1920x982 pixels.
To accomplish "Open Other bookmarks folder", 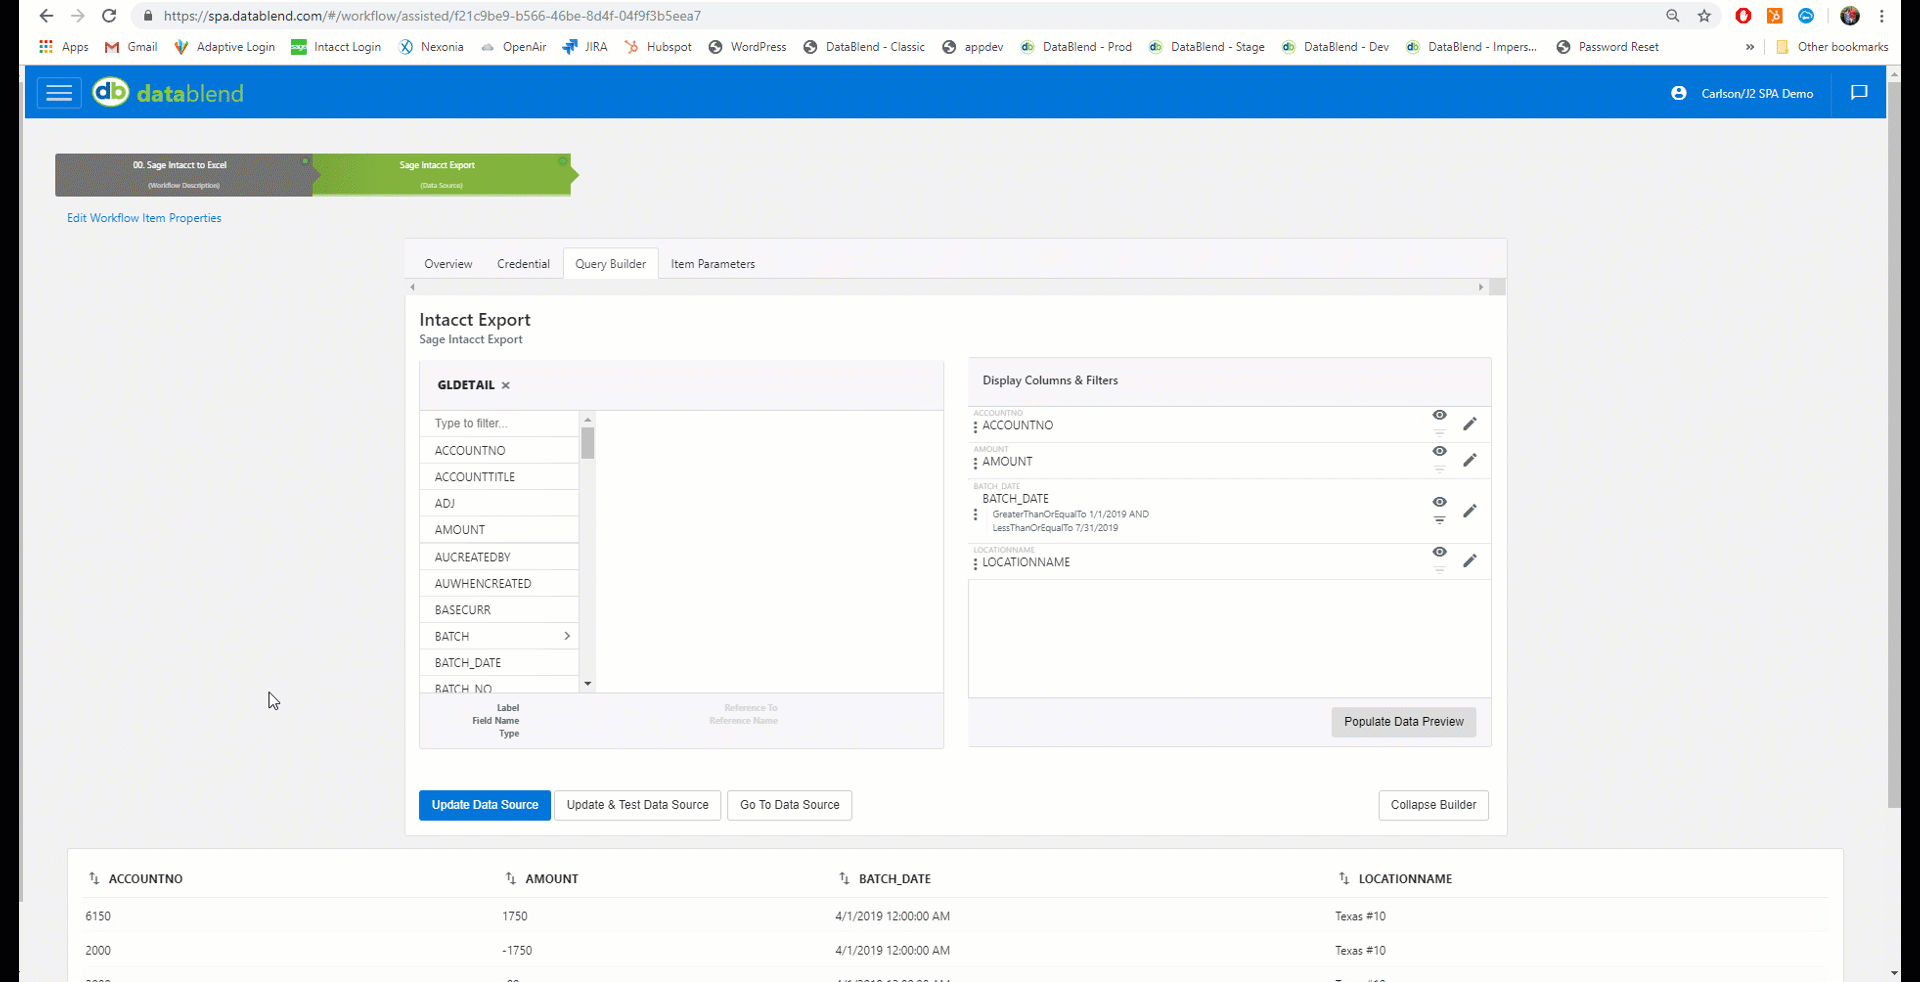I will tap(1832, 47).
